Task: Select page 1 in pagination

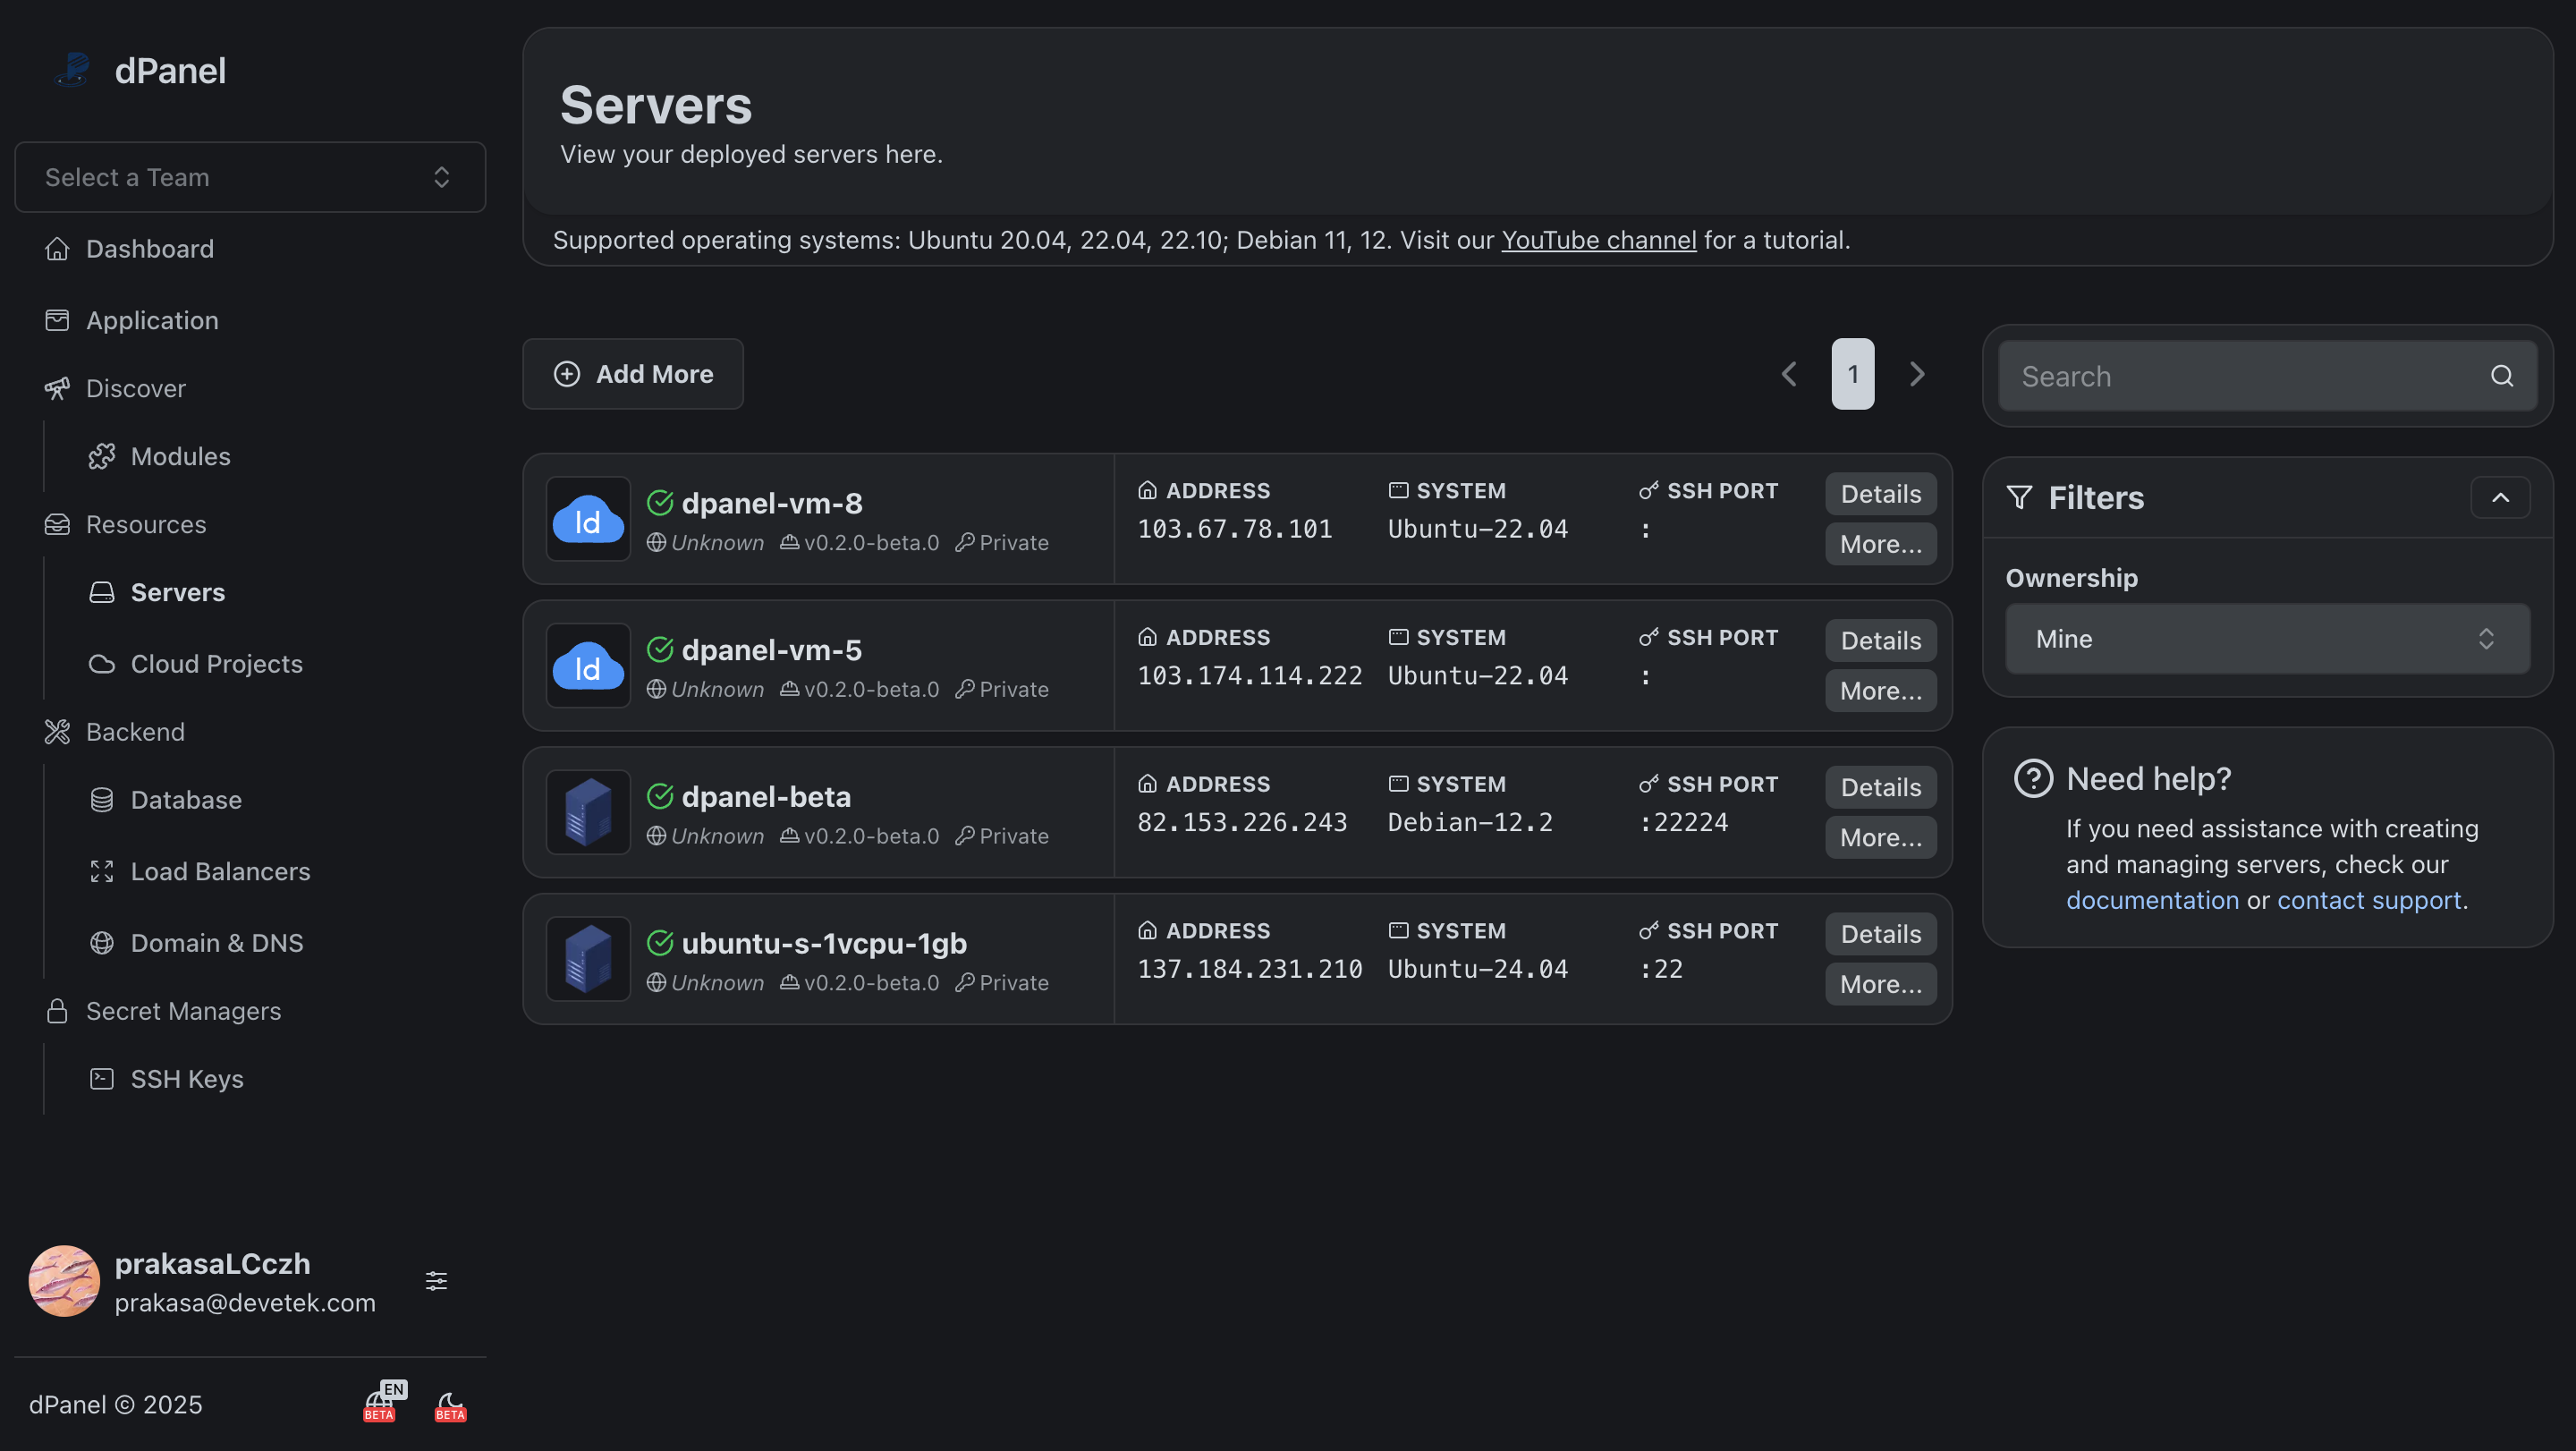Action: click(1852, 374)
